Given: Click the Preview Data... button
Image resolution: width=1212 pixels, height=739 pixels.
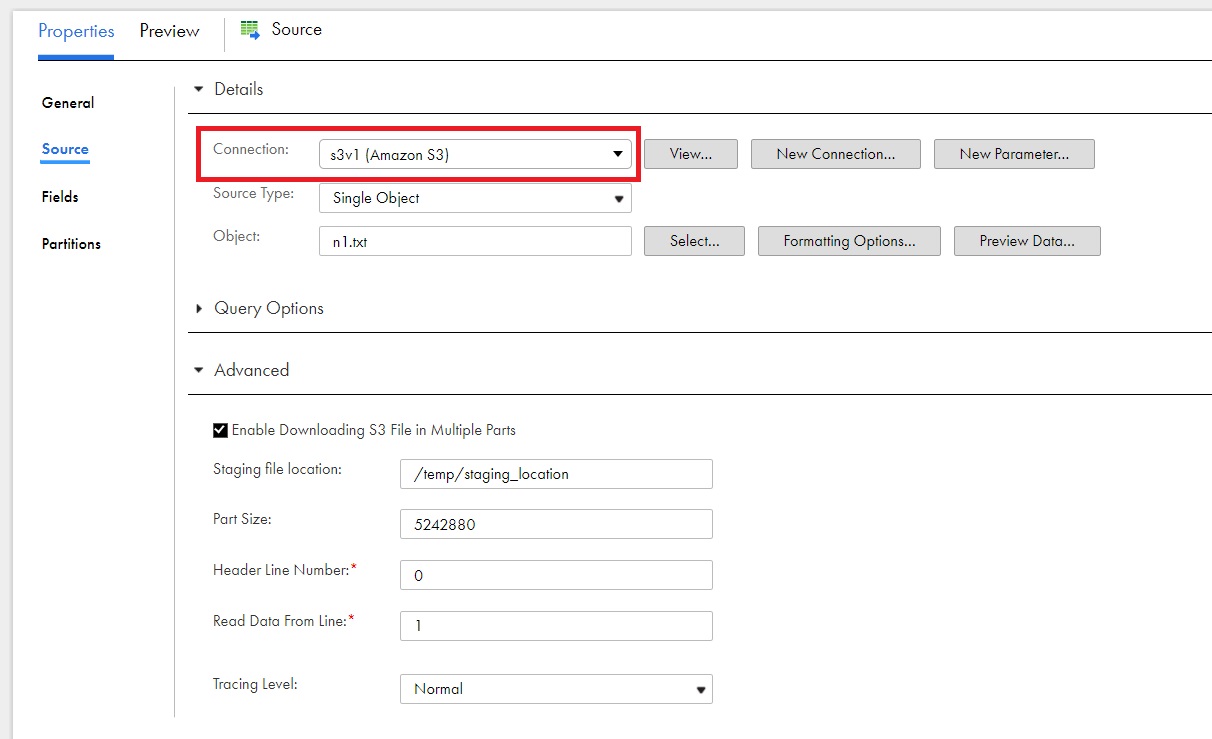Looking at the screenshot, I should tap(1027, 241).
